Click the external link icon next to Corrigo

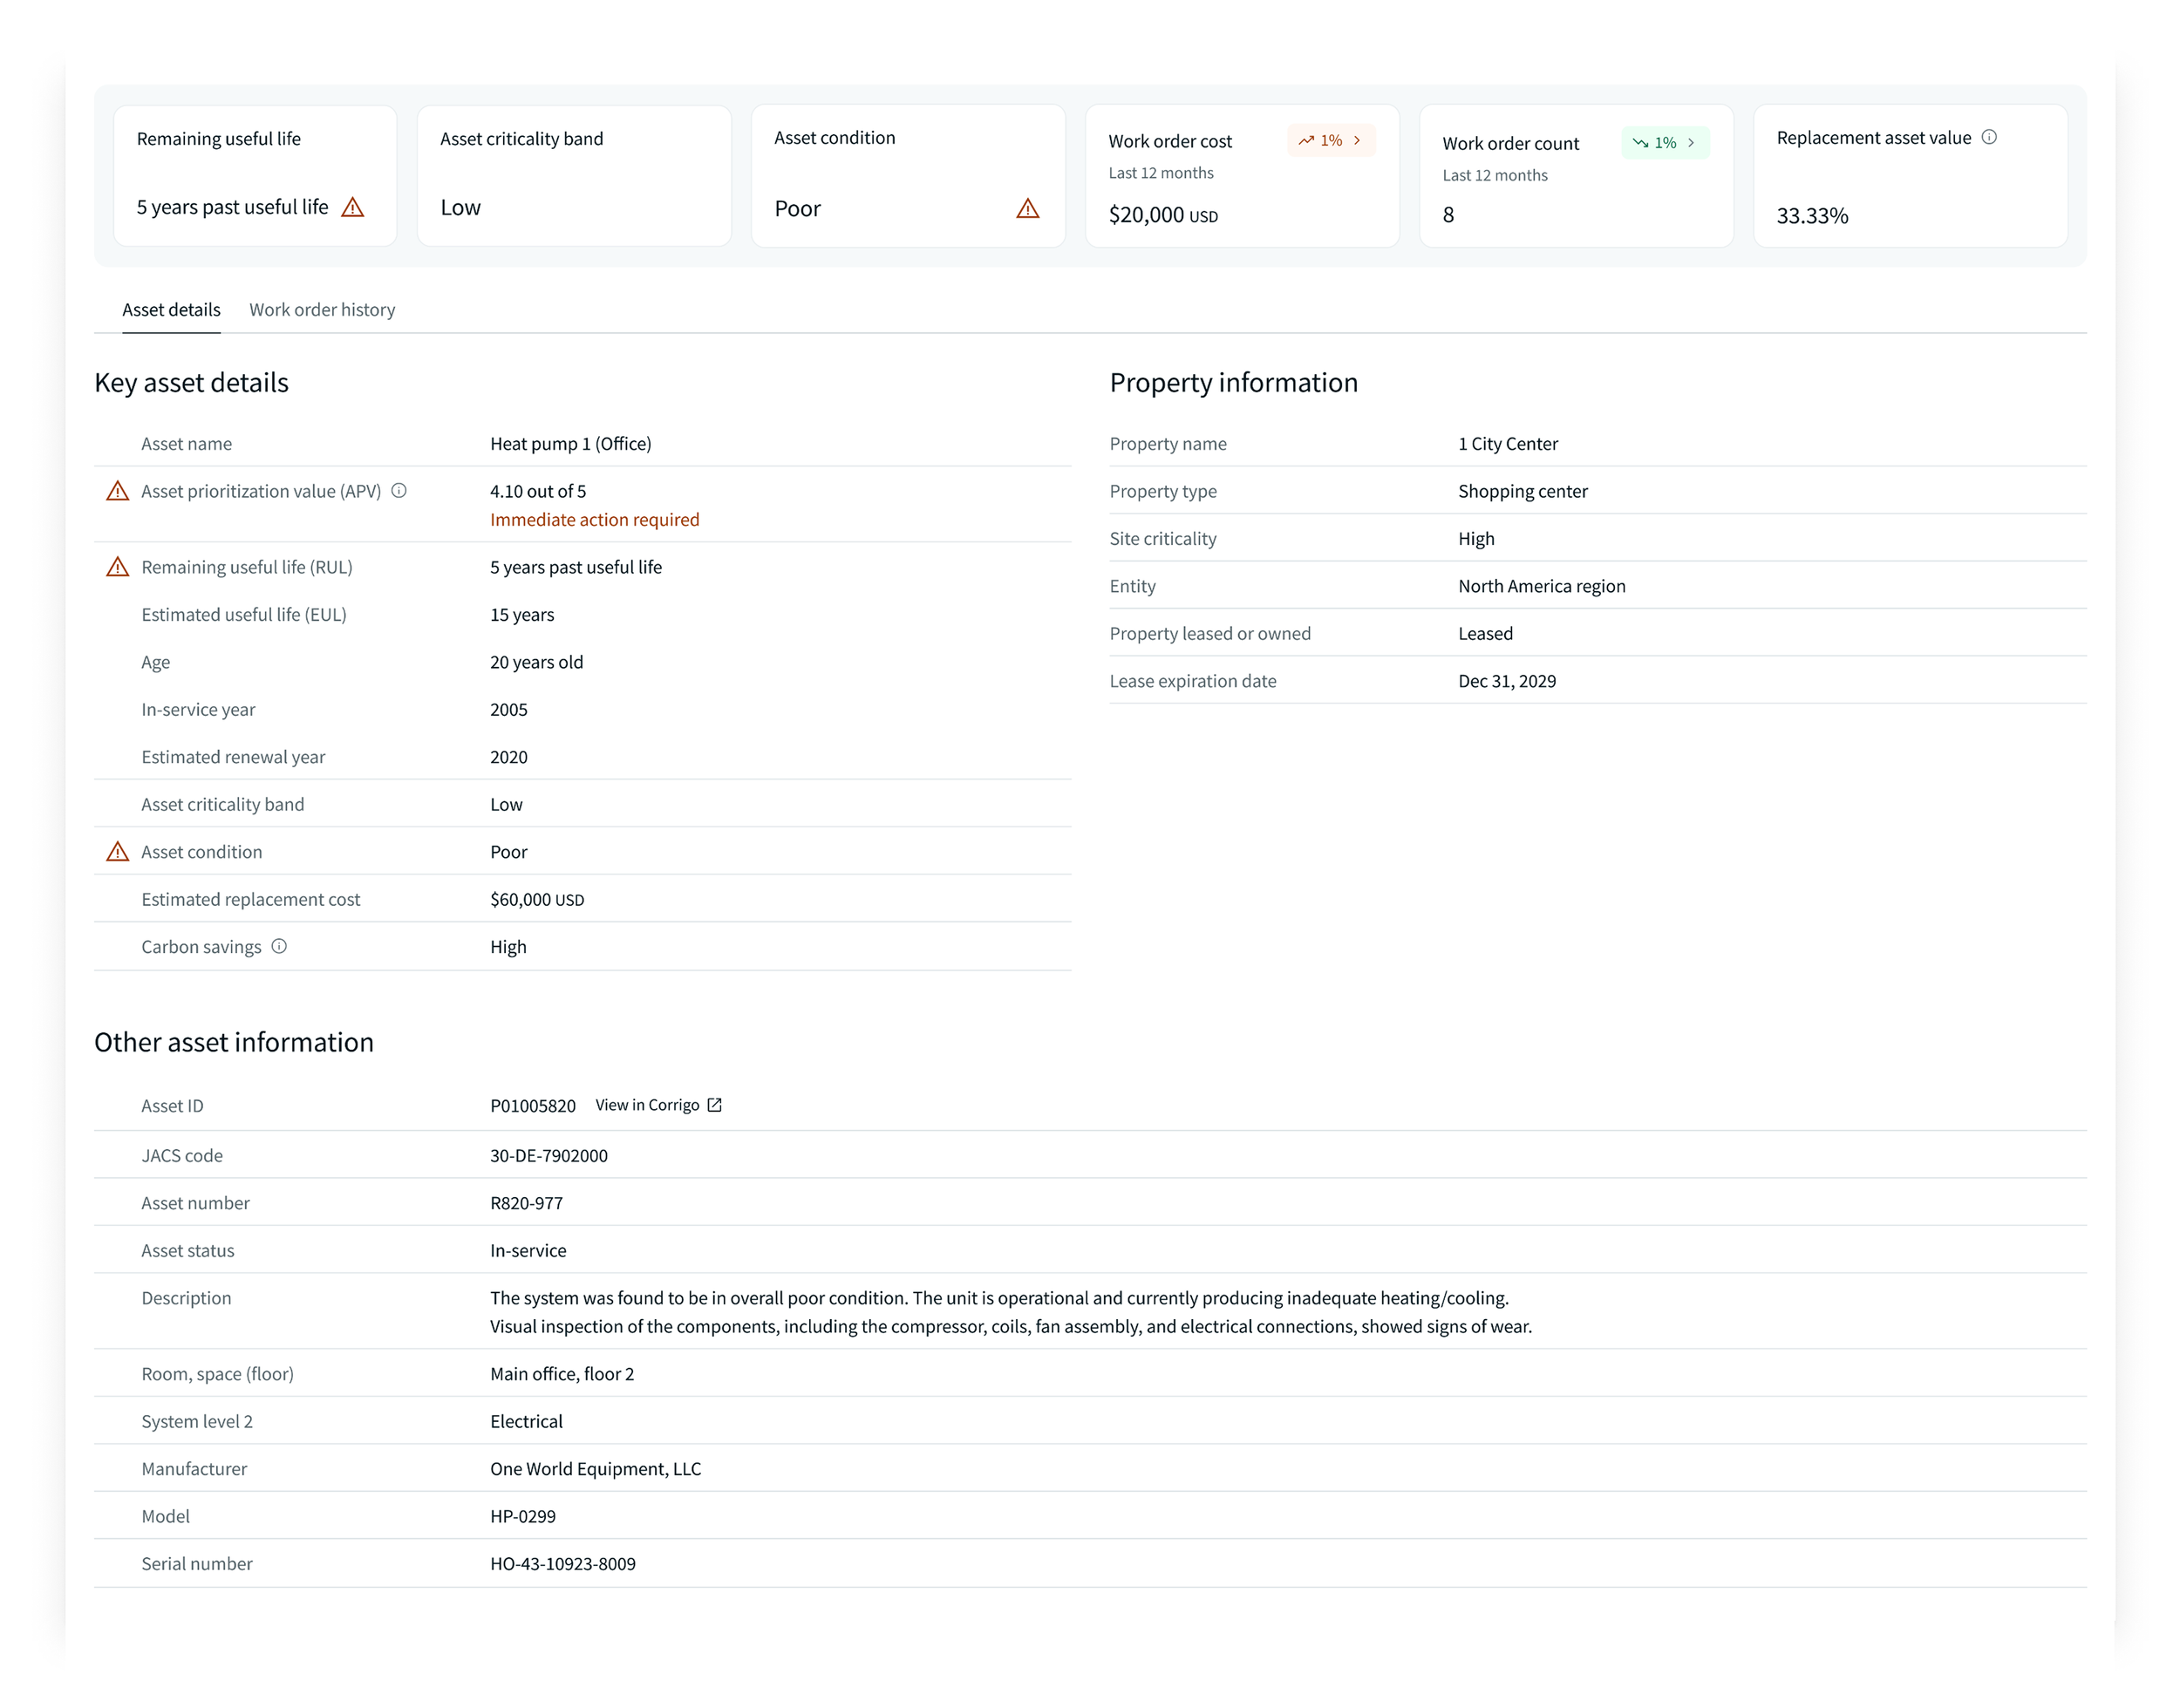tap(715, 1105)
